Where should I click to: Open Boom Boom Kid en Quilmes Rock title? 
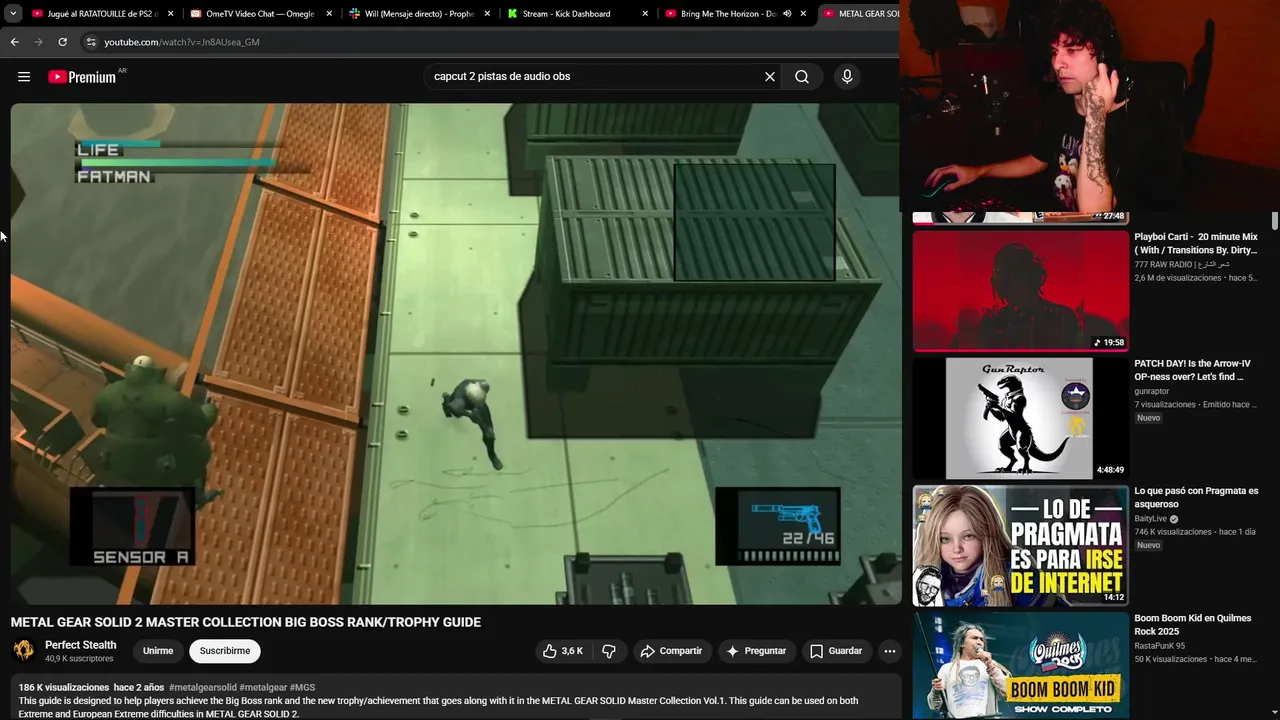coord(1193,625)
